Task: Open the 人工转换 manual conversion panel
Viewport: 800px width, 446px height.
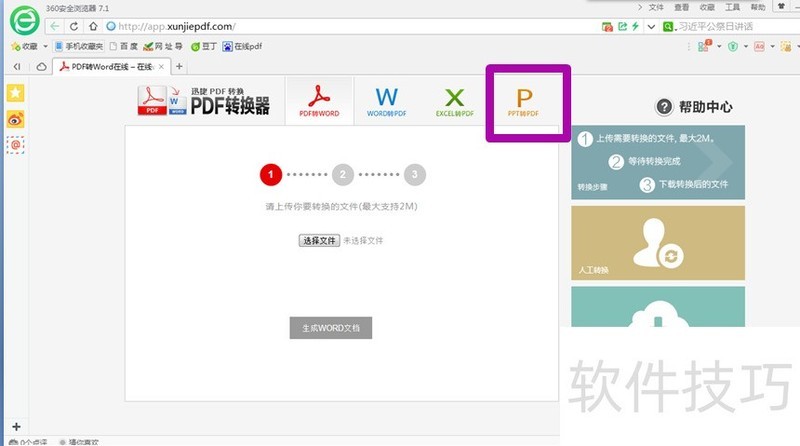Action: click(658, 243)
